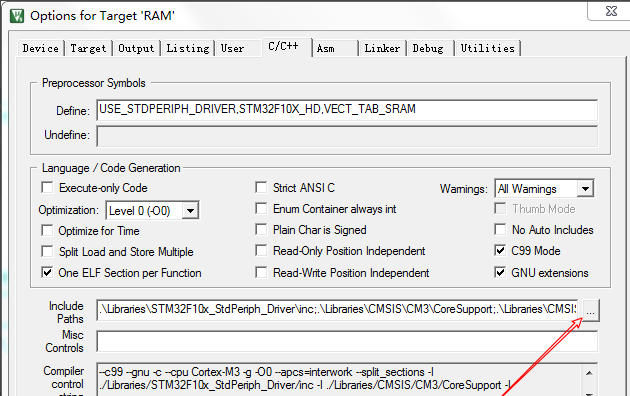The width and height of the screenshot is (630, 396).
Task: Enable Read-Only Position Independent
Action: [x=261, y=251]
